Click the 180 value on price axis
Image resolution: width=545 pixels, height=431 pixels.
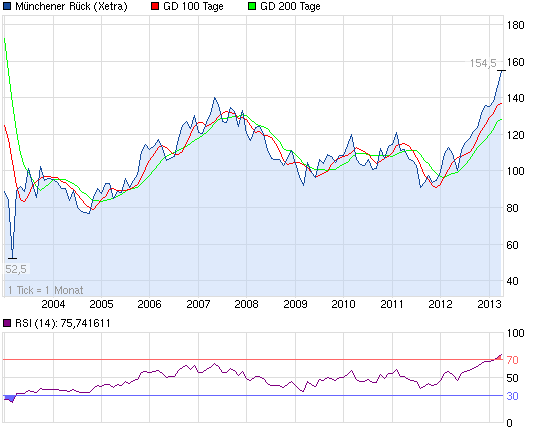(516, 25)
